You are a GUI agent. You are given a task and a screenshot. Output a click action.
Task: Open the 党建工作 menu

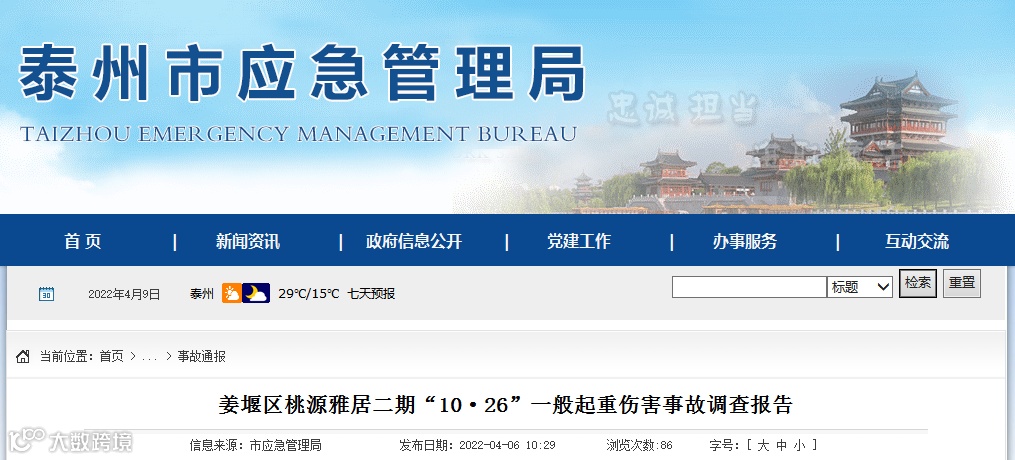579,241
